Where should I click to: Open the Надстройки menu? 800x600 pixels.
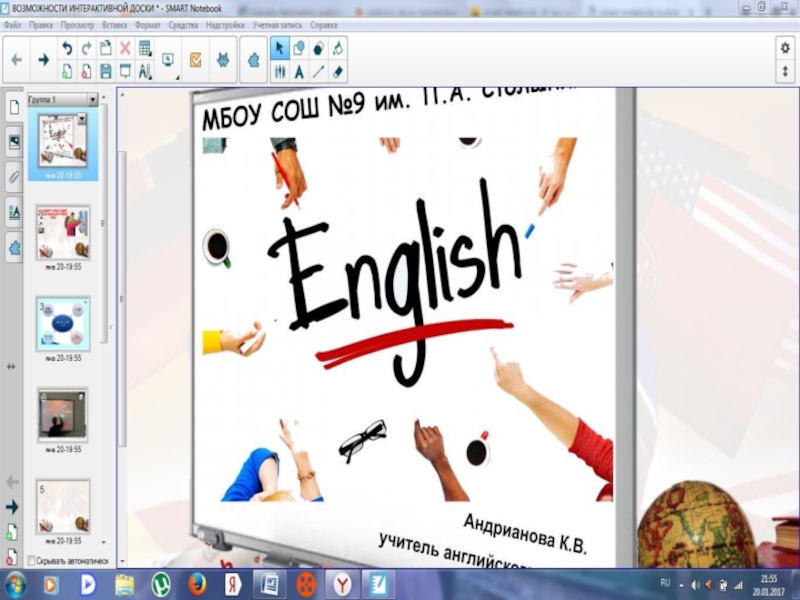click(225, 25)
